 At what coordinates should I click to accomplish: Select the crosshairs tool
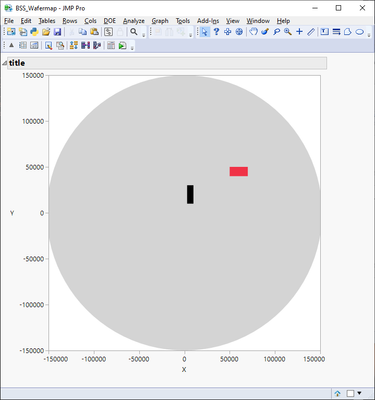click(x=299, y=32)
